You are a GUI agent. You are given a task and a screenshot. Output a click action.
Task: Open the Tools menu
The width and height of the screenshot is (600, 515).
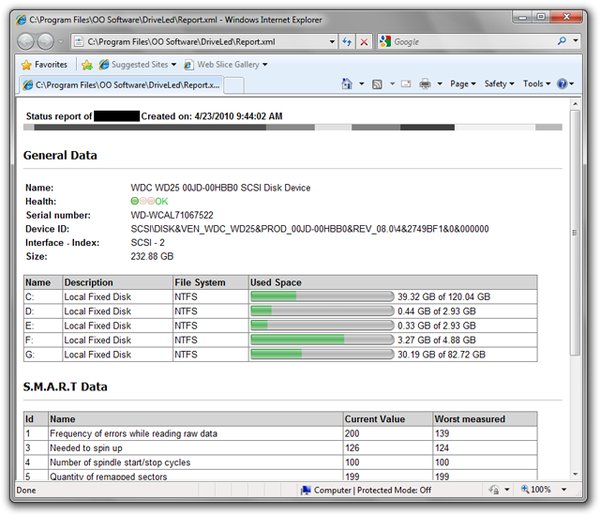pyautogui.click(x=536, y=84)
